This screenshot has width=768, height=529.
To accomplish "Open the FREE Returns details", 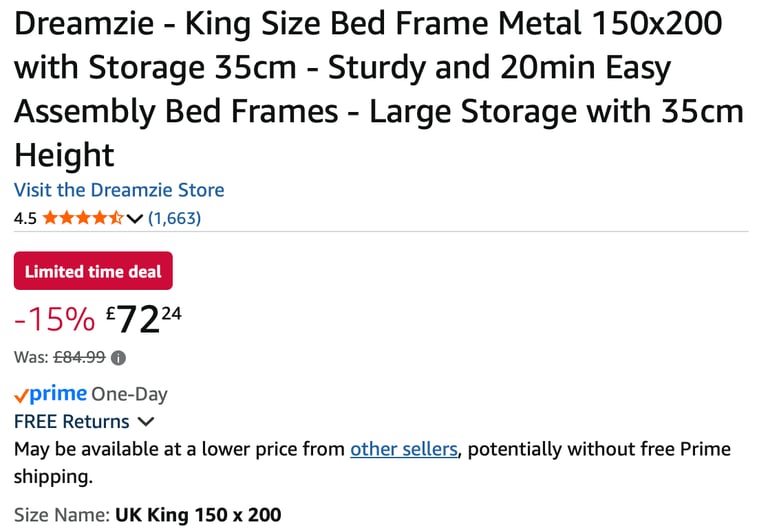I will [72, 421].
